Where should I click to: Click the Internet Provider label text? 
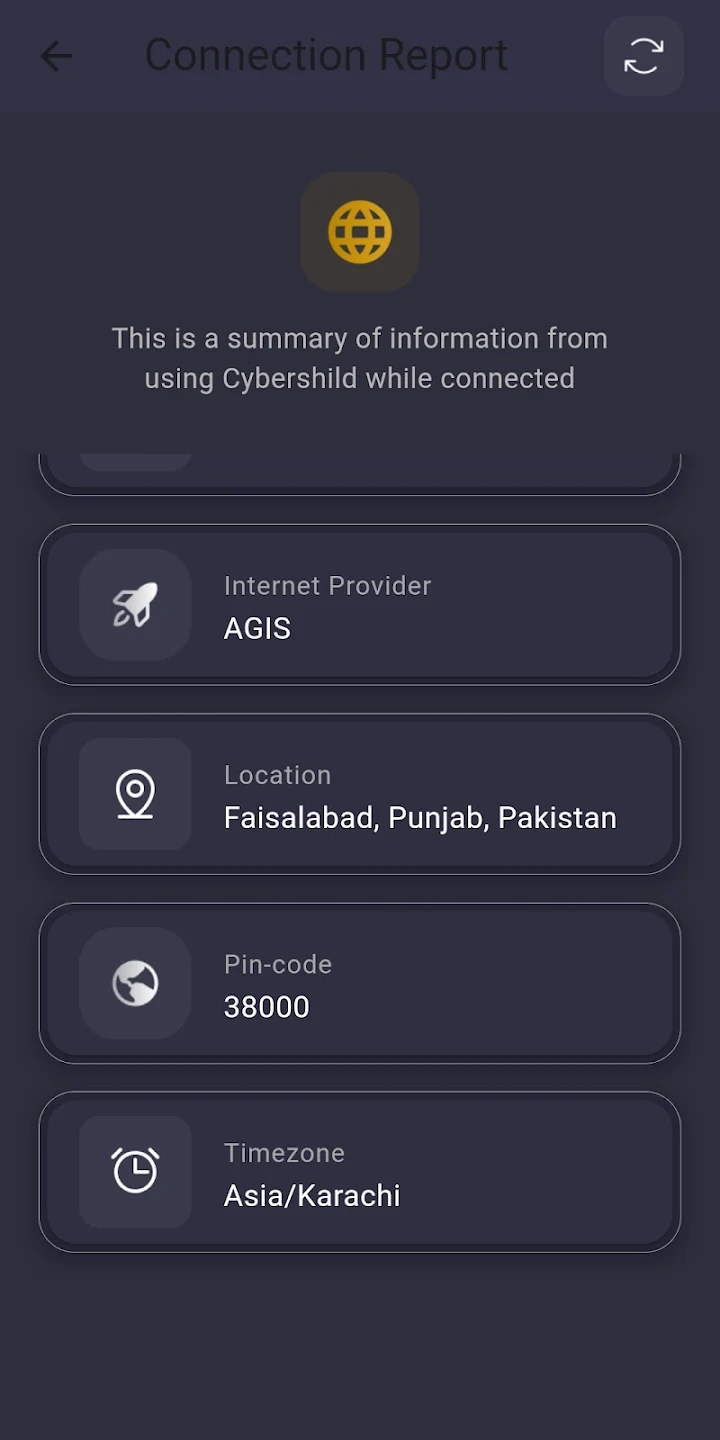pyautogui.click(x=327, y=585)
